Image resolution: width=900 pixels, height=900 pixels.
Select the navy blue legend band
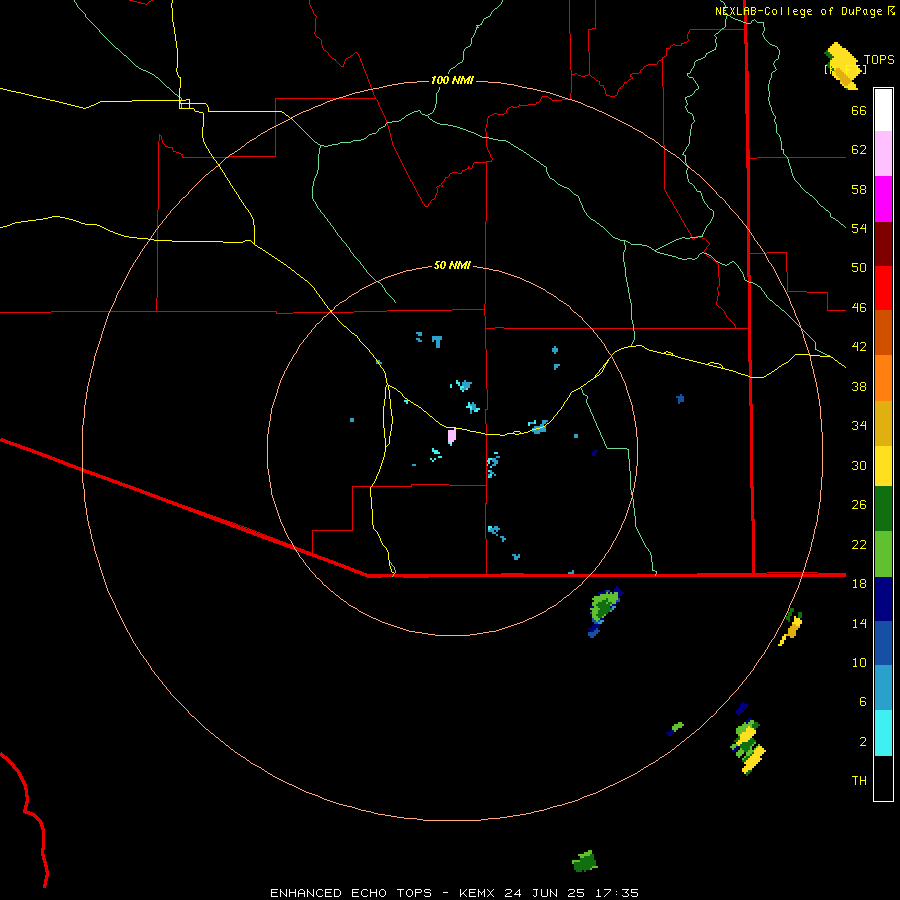click(883, 599)
